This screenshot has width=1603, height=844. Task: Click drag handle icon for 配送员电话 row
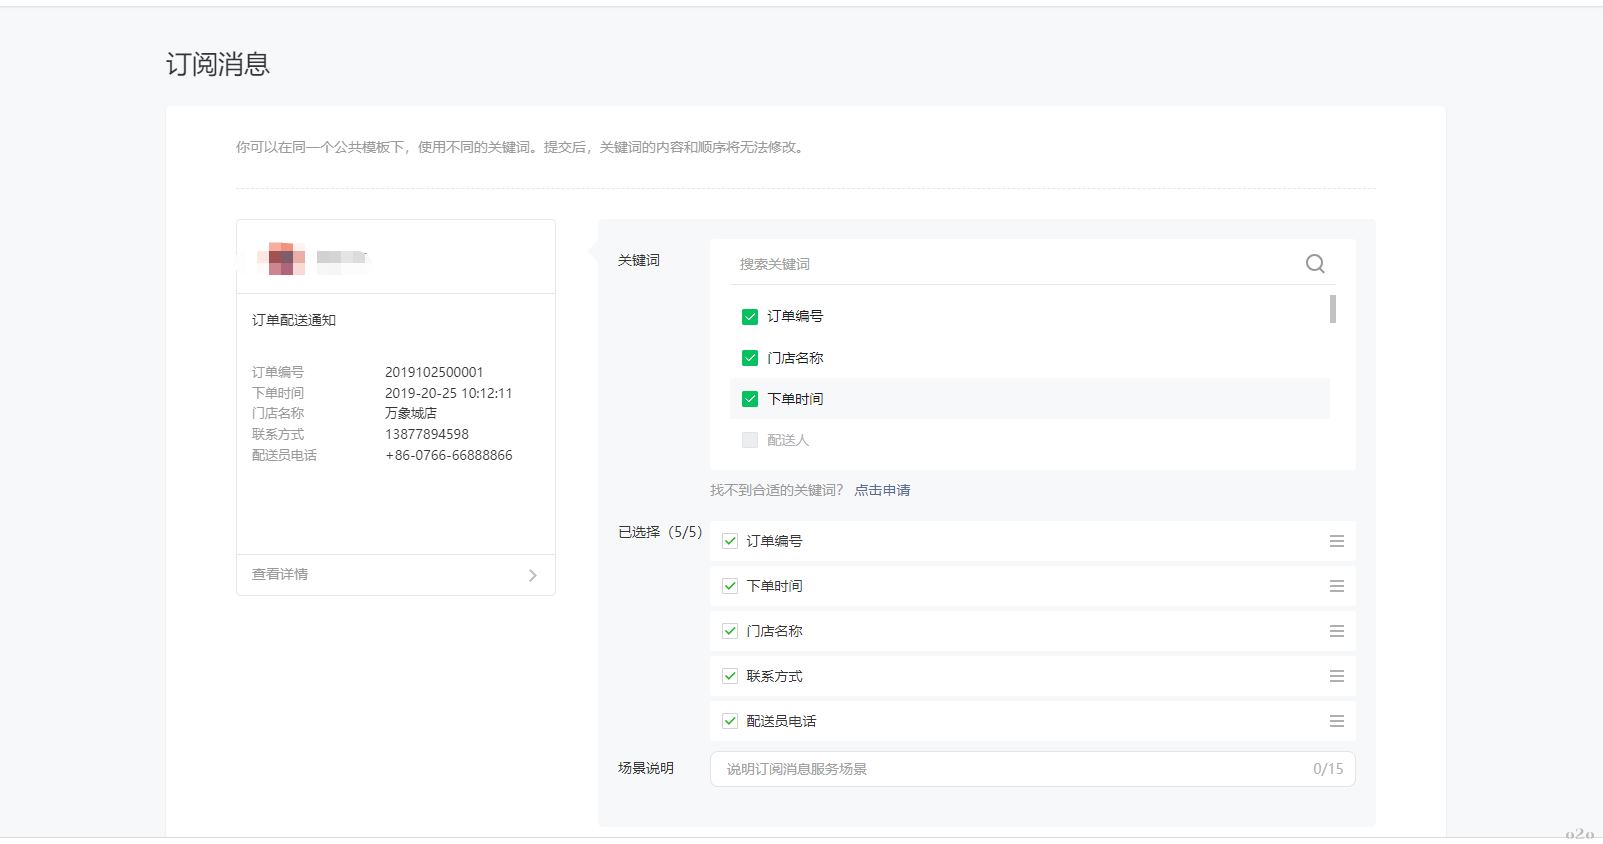tap(1336, 721)
